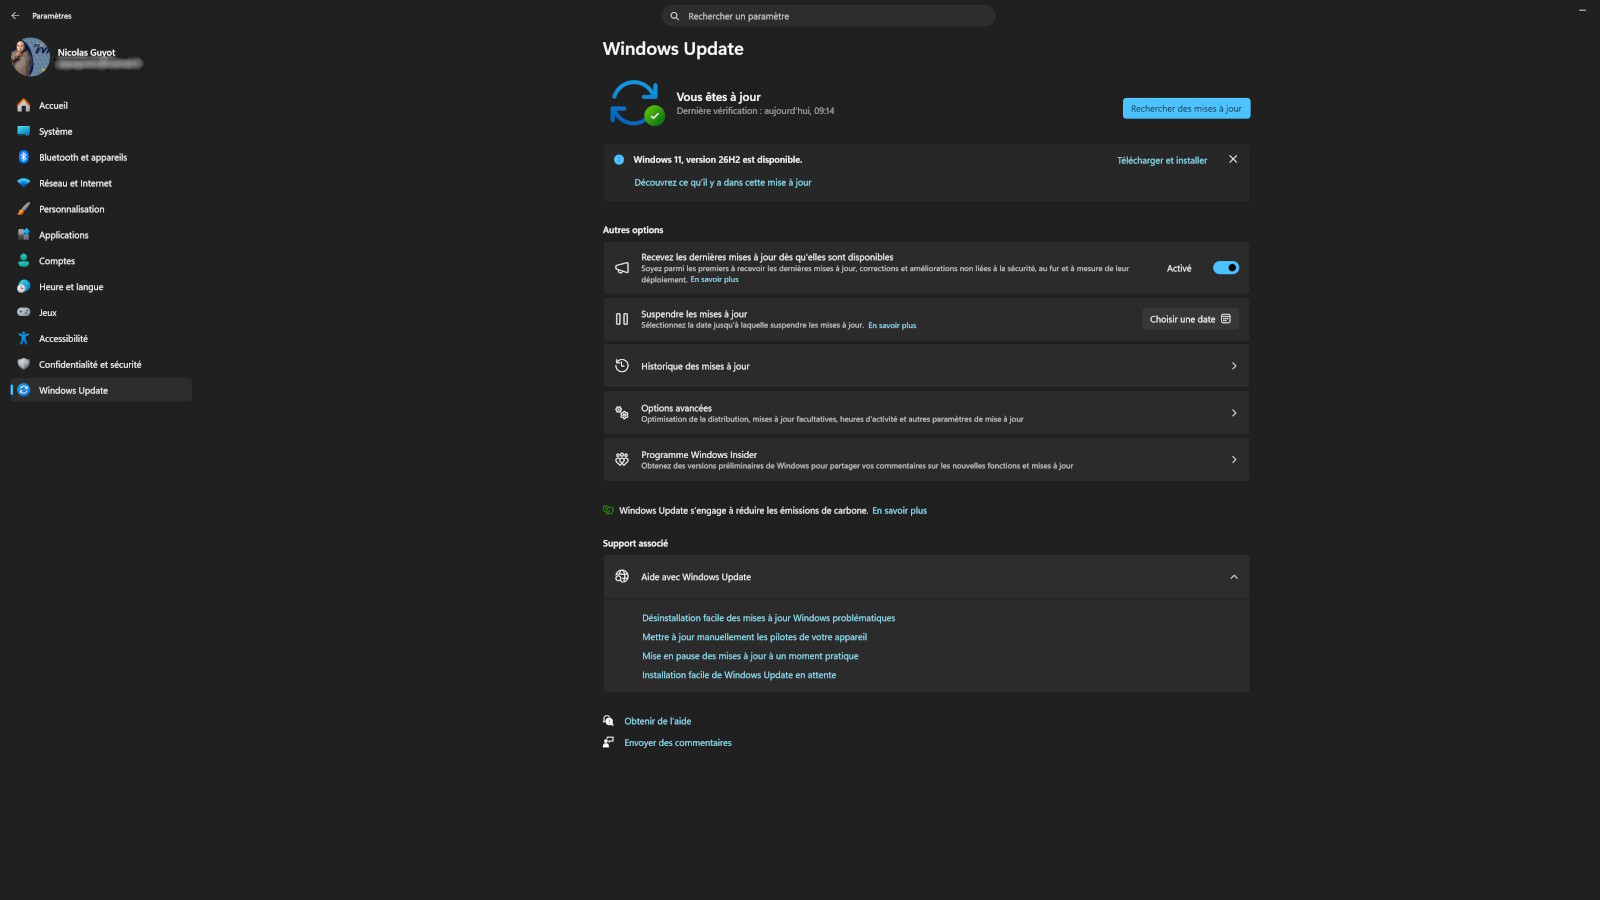Minimize the Paramètres window

point(1582,10)
